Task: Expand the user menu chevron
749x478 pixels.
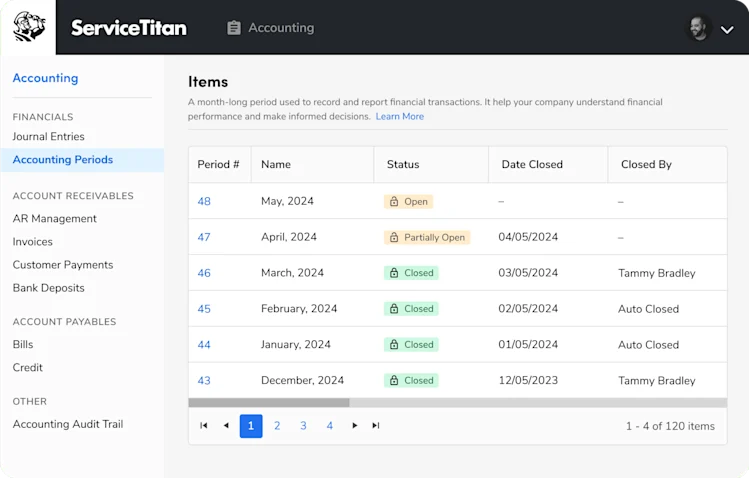Action: point(727,30)
